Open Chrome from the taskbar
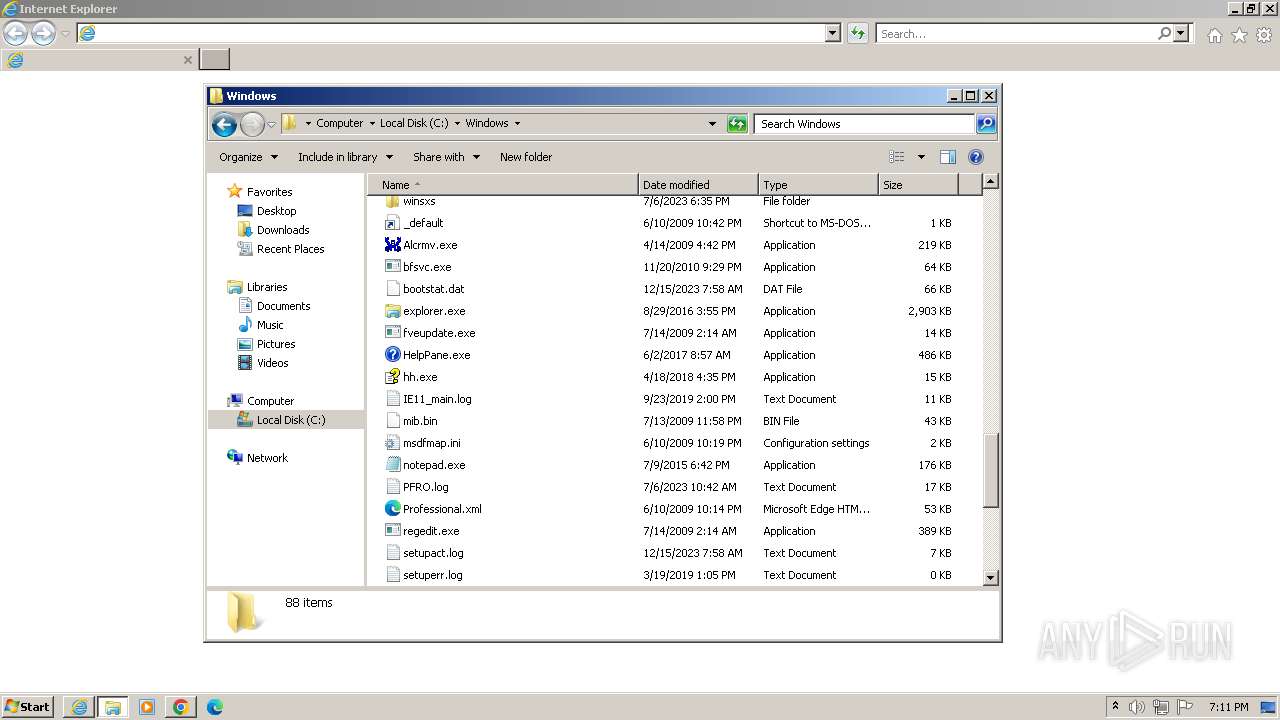Screen dimensions: 1280x720 [x=180, y=707]
